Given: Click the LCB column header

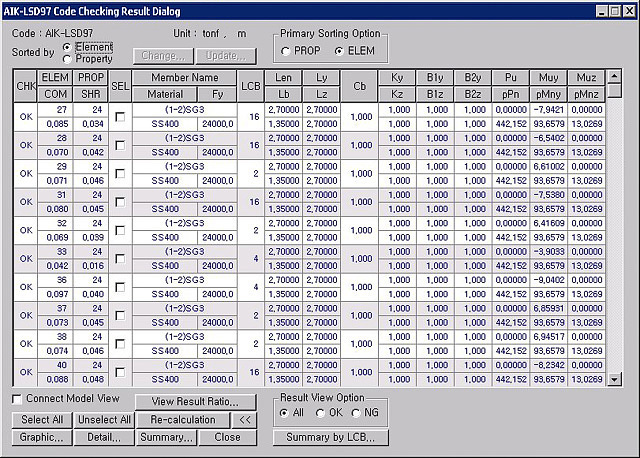Looking at the screenshot, I should click(x=251, y=86).
